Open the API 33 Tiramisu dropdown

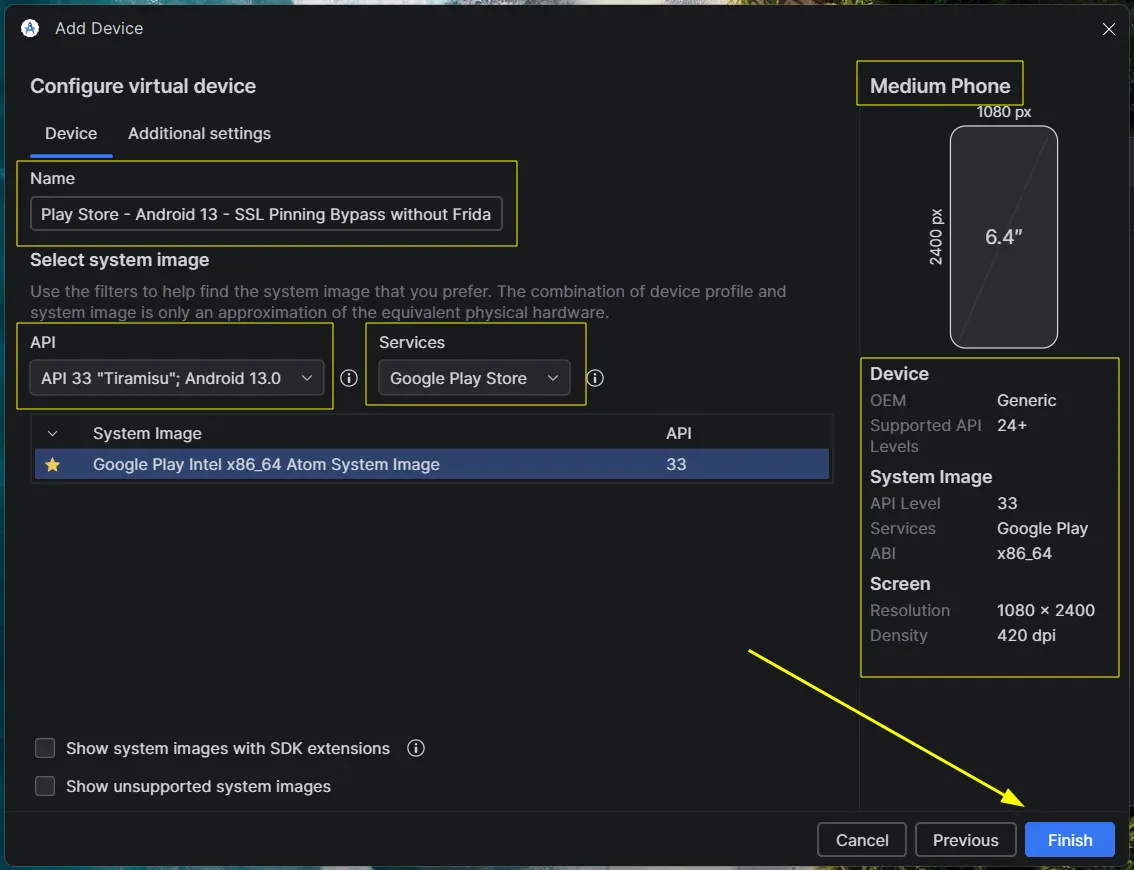pyautogui.click(x=176, y=378)
